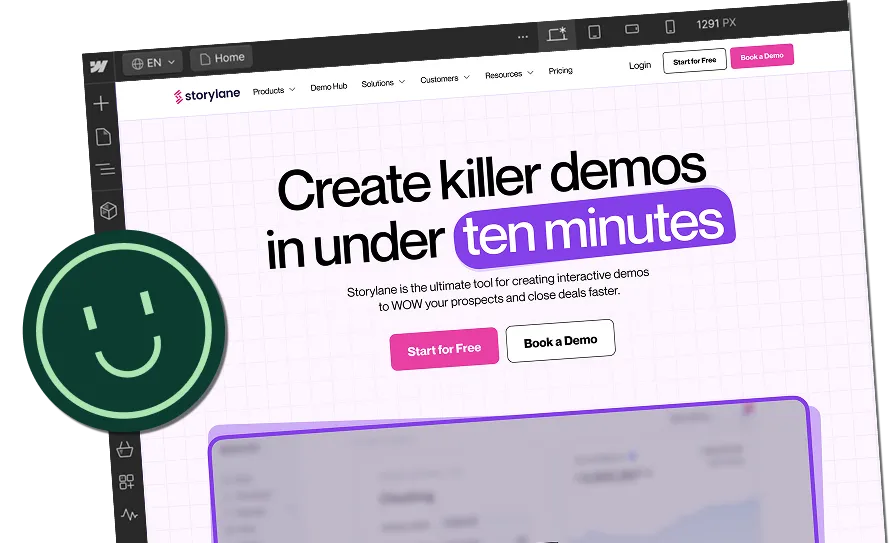This screenshot has width=894, height=543.
Task: Open the Components cube icon
Action: point(108,210)
